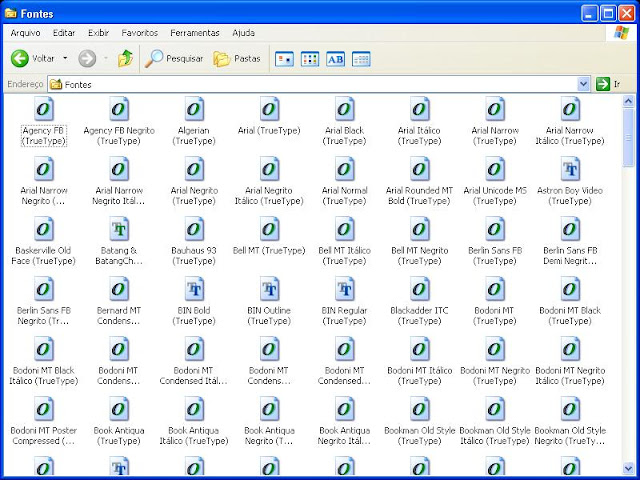
Task: Select Berlin Sans FB font icon
Action: [x=495, y=229]
